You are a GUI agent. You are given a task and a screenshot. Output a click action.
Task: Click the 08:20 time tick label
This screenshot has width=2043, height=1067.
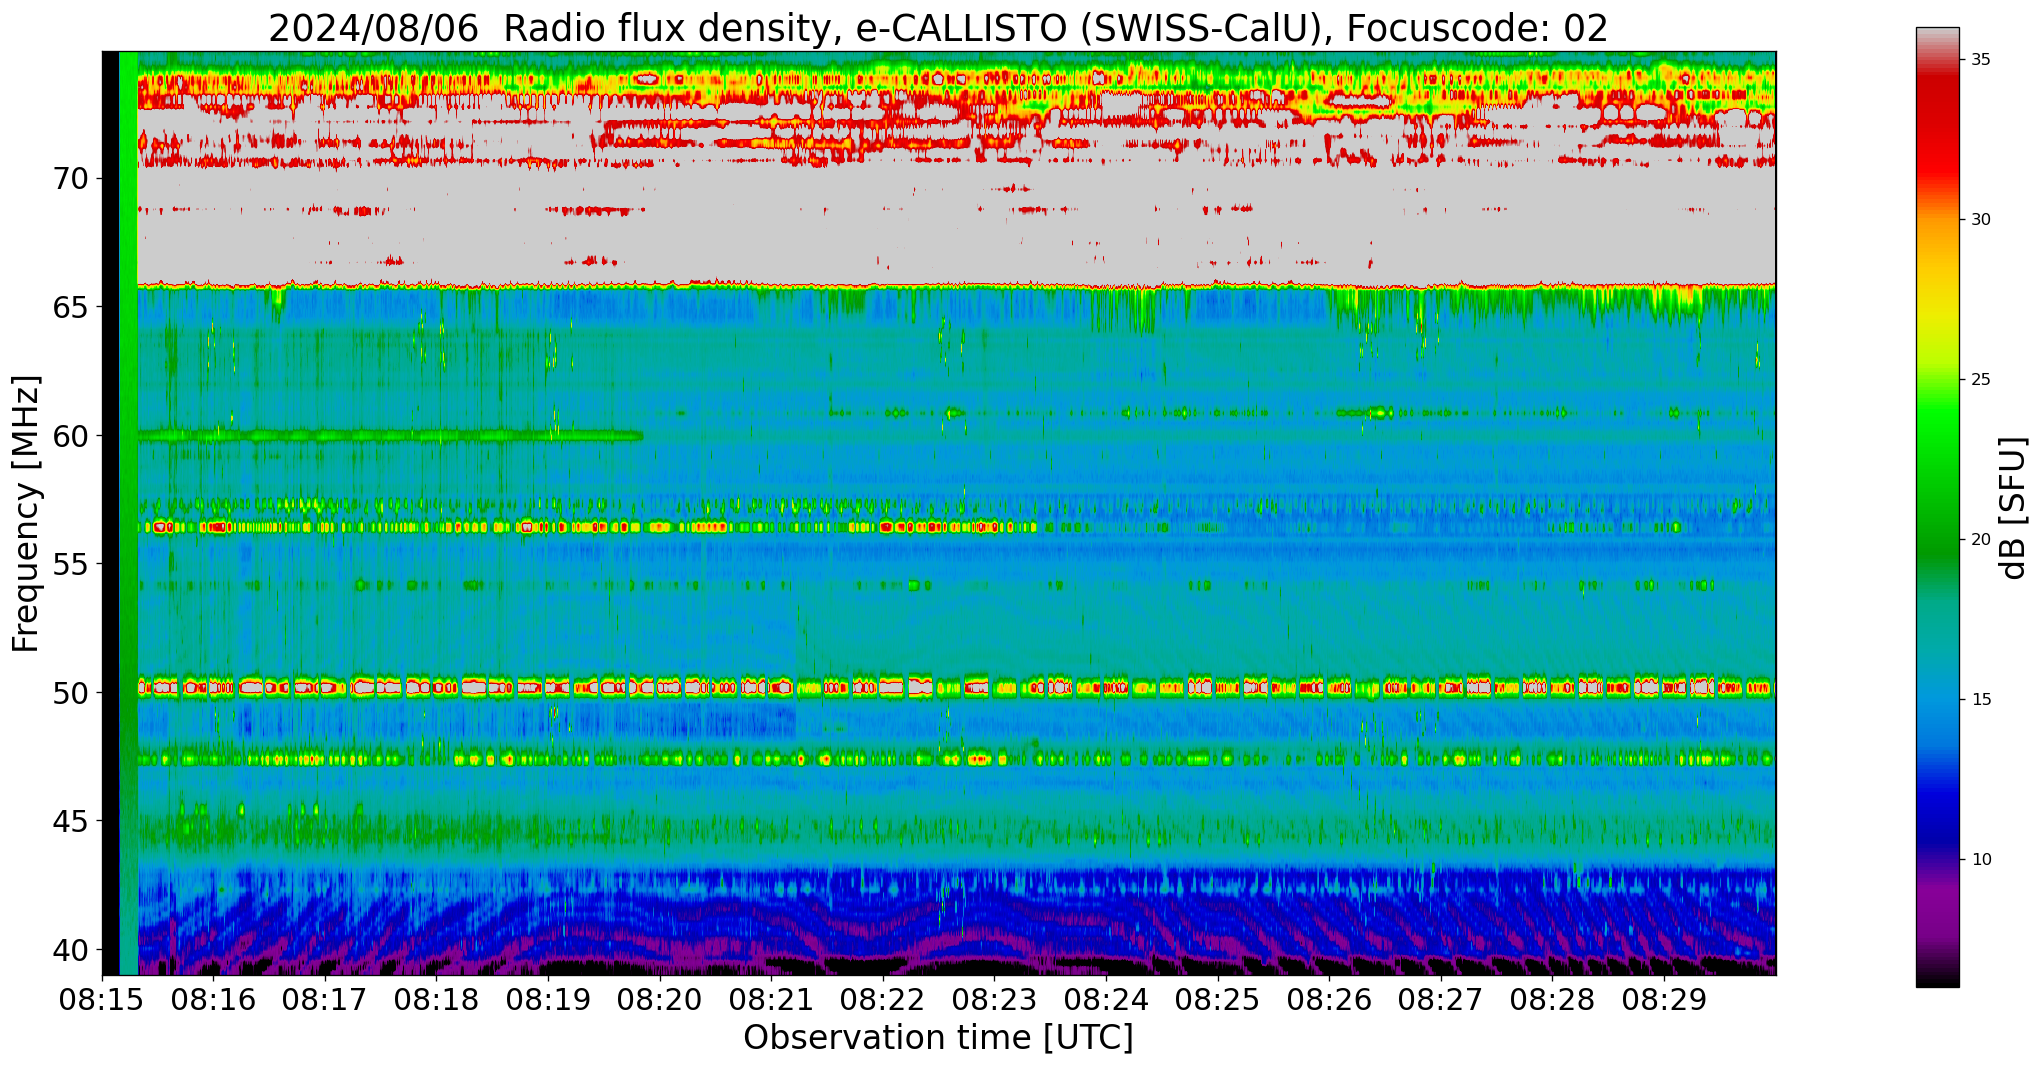660,1000
